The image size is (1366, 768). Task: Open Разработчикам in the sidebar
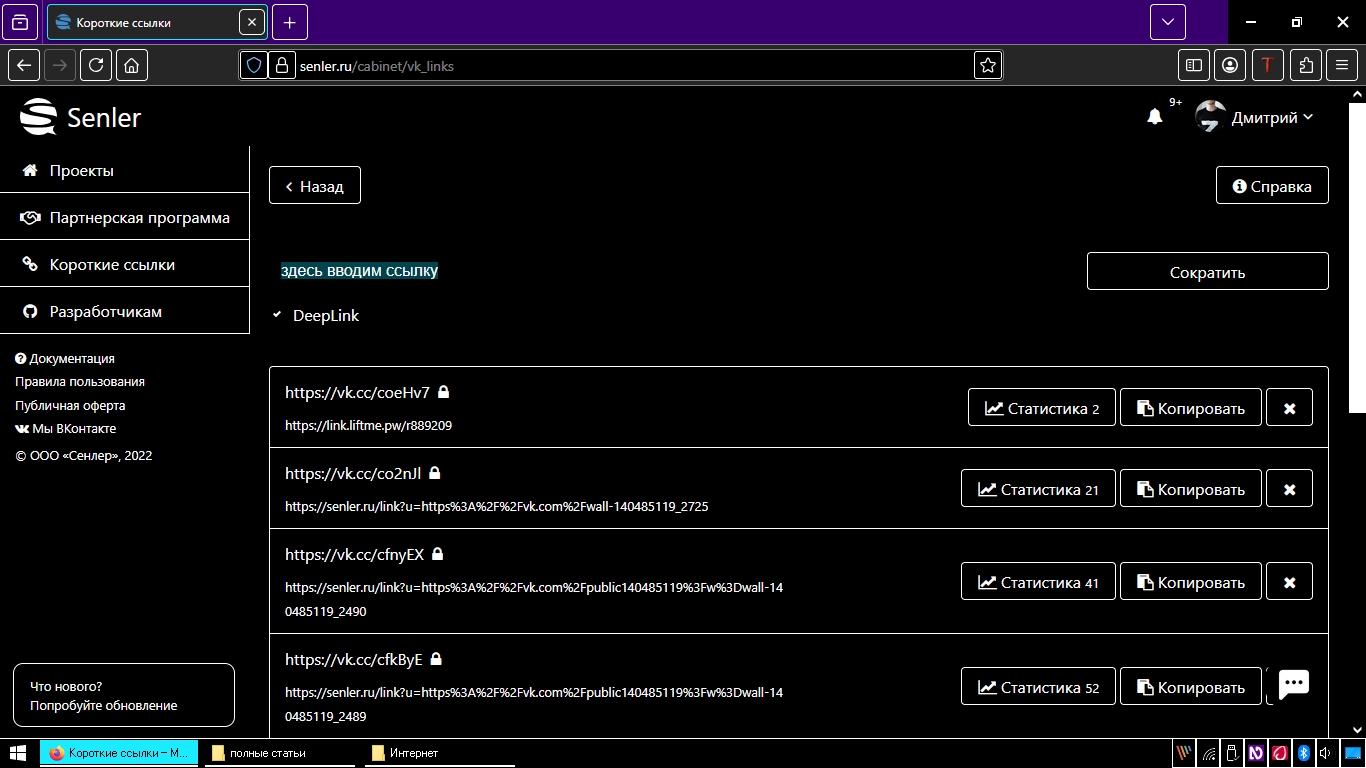(x=124, y=311)
